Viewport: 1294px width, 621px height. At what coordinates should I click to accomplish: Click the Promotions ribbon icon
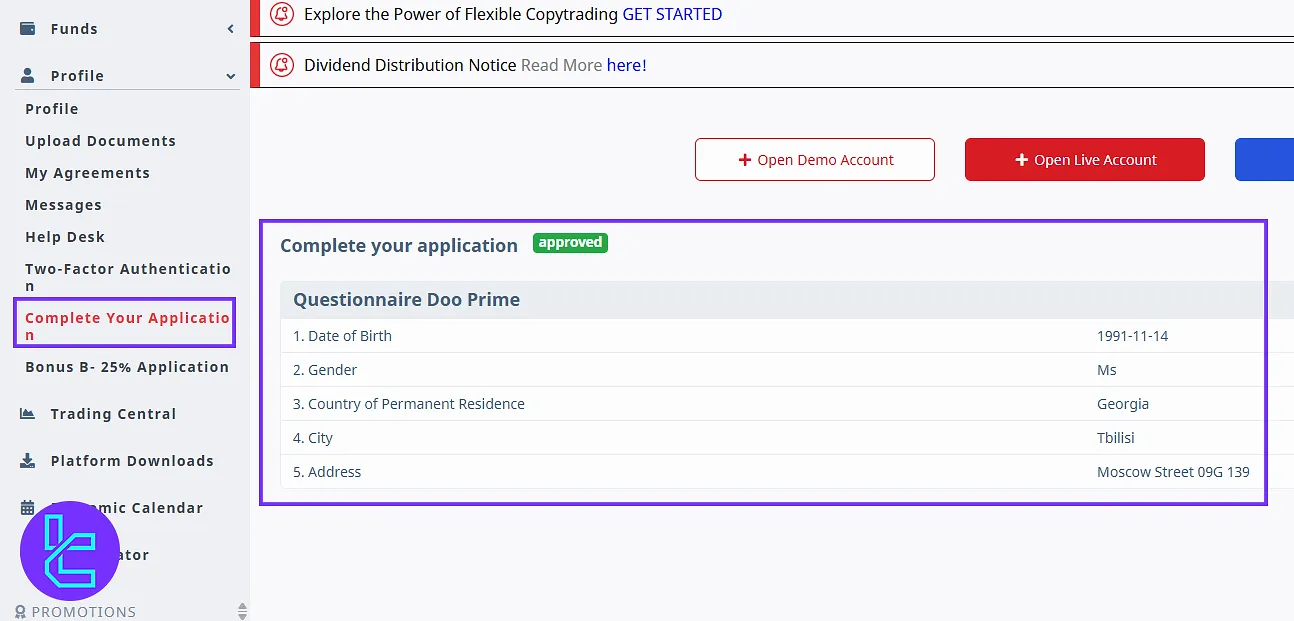tap(21, 611)
